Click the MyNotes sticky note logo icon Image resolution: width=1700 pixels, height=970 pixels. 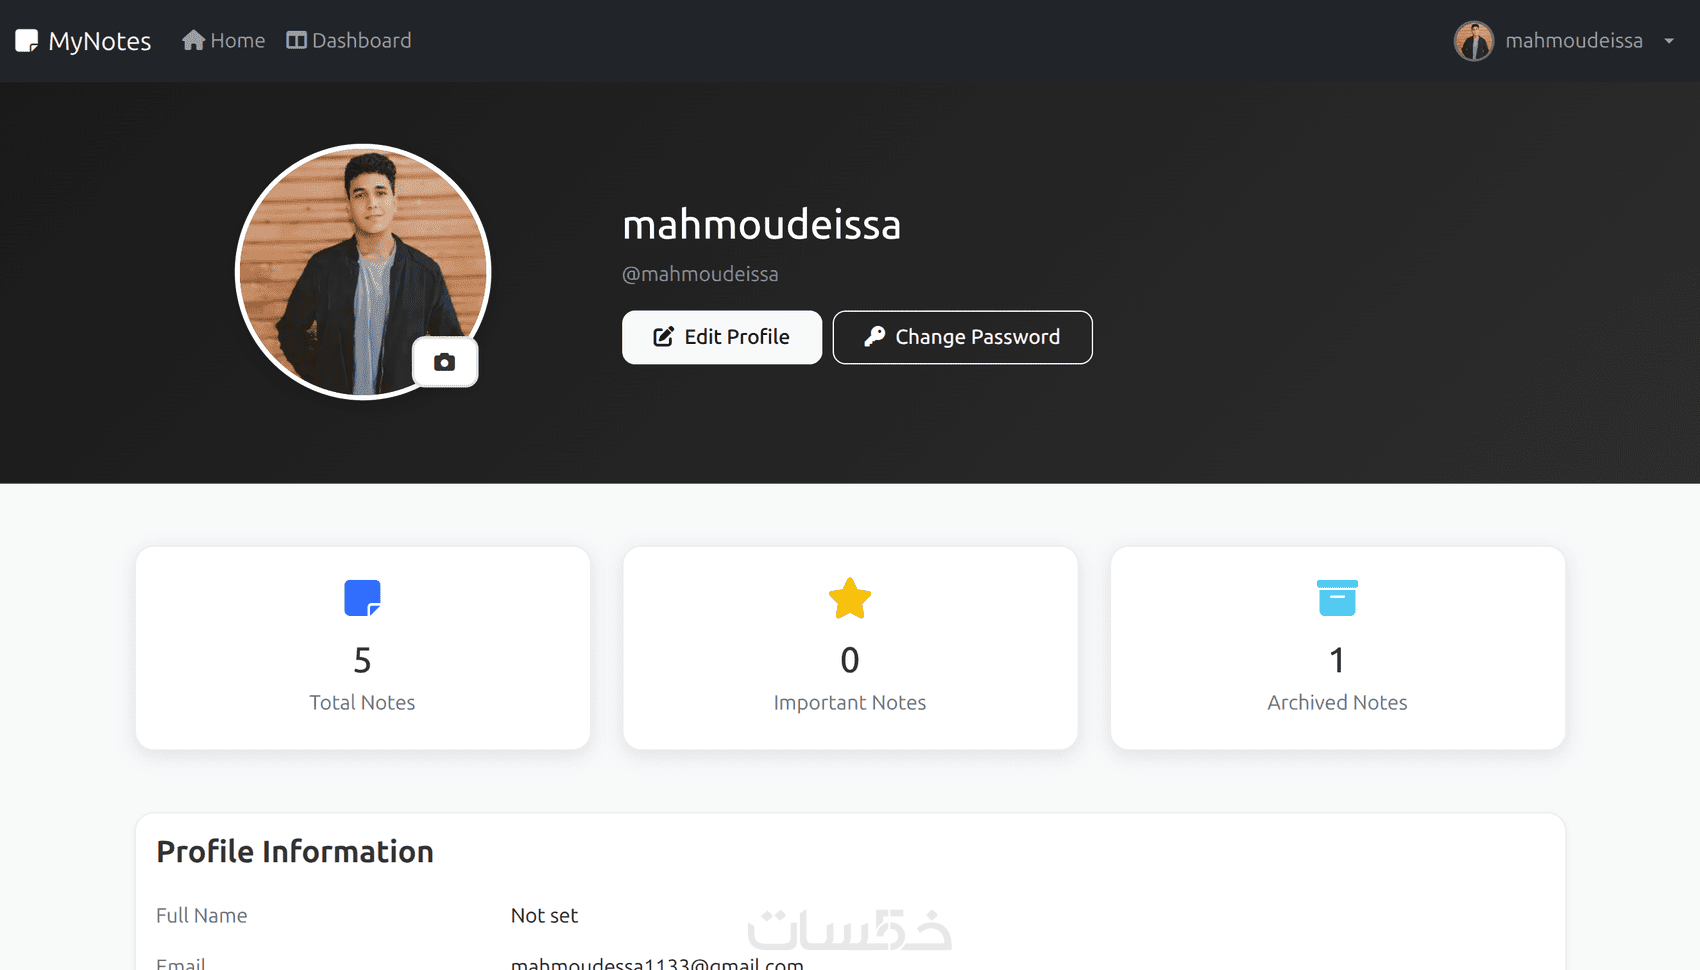coord(26,41)
